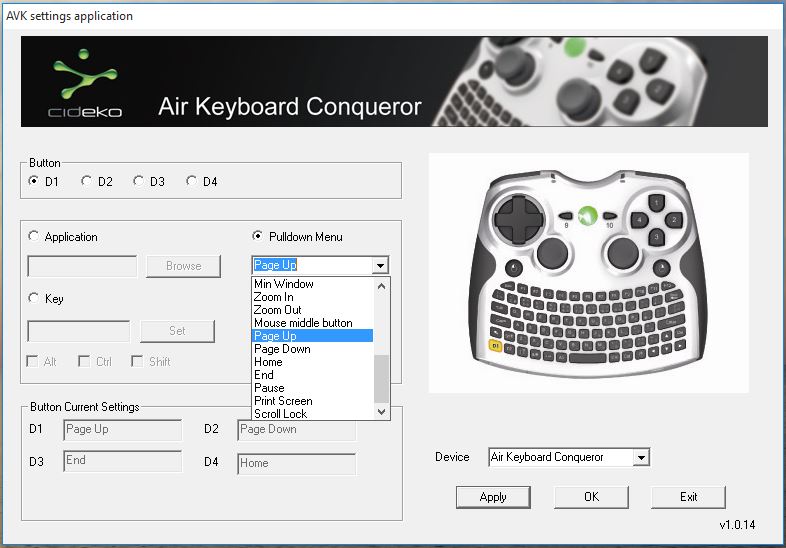Viewport: 786px width, 548px height.
Task: Pick Min Window from the list
Action: click(313, 284)
